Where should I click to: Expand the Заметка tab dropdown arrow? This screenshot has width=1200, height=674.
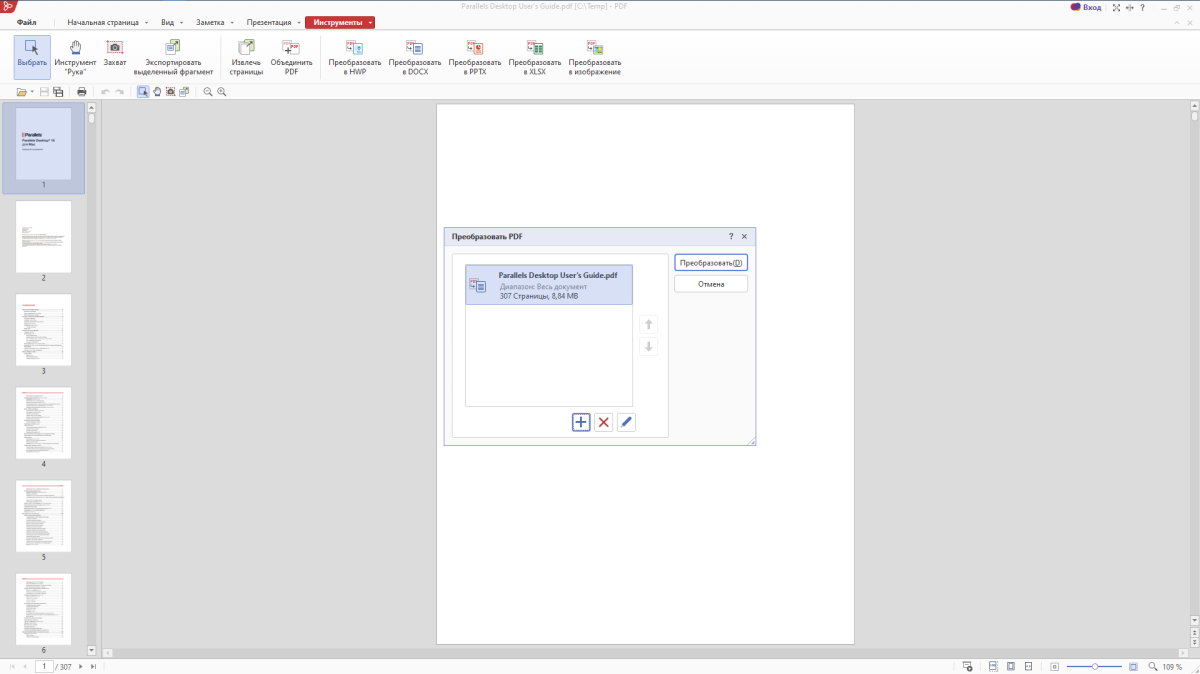pos(232,22)
